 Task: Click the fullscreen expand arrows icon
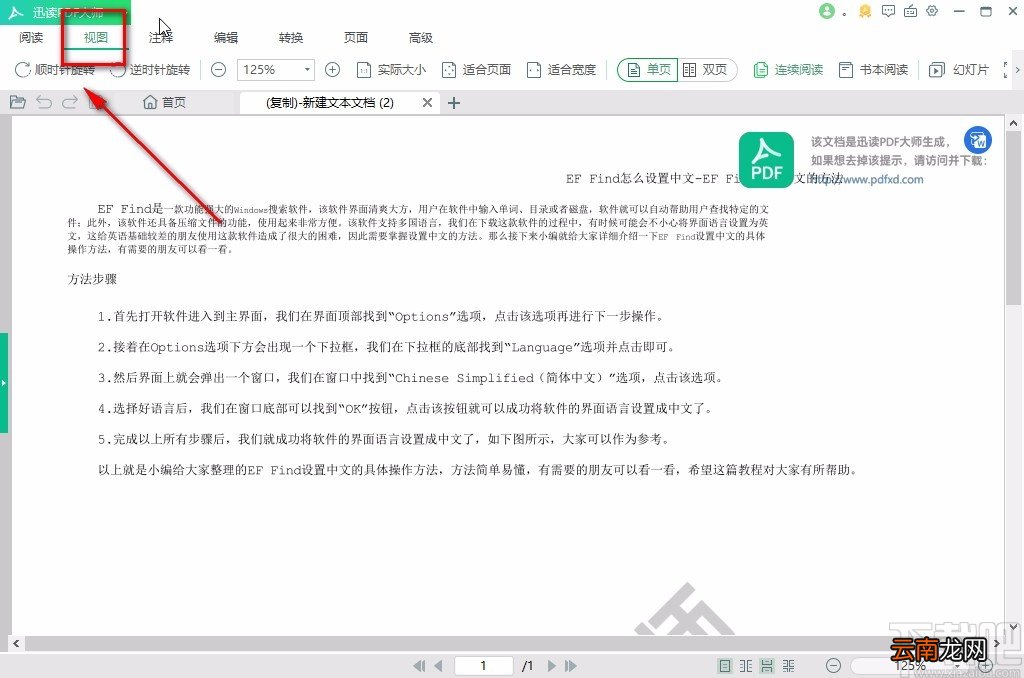(x=1006, y=69)
